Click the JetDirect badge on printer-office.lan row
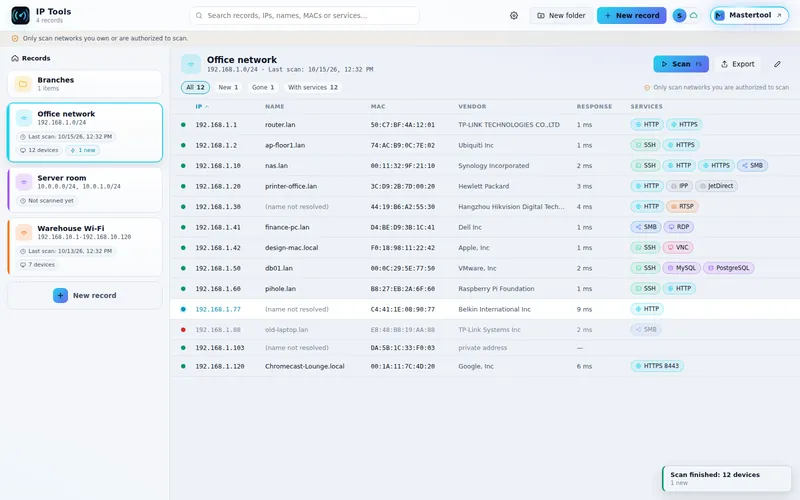Screen dimensions: 800x500 click(x=716, y=186)
